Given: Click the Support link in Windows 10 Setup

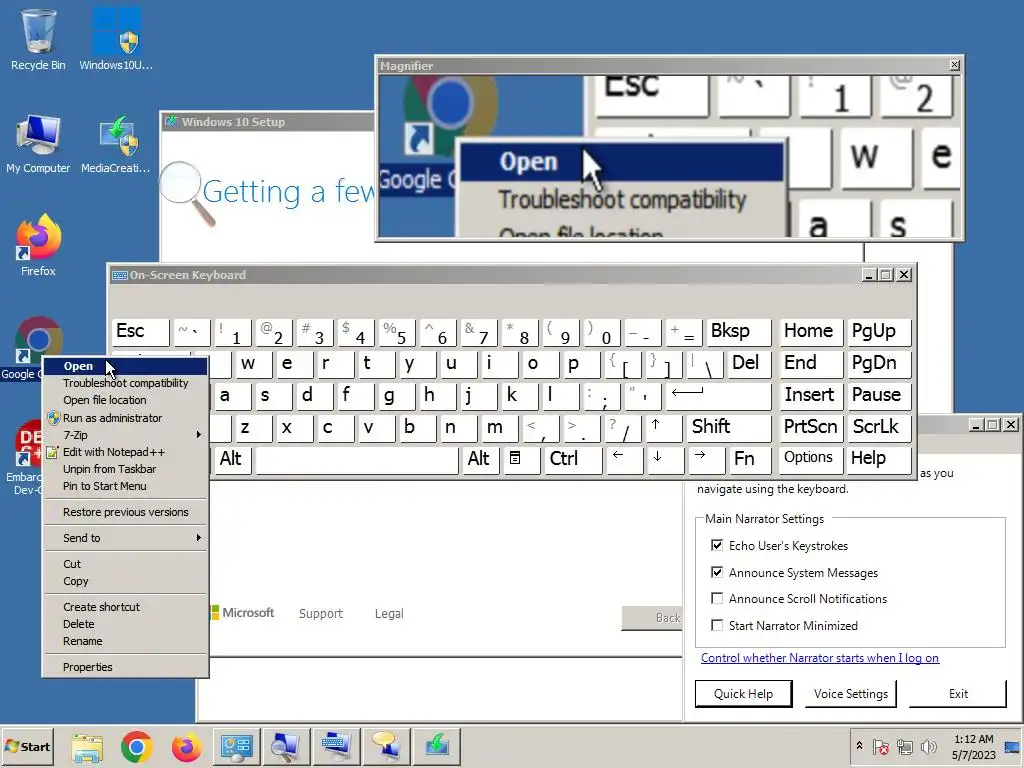Looking at the screenshot, I should click(x=321, y=614).
